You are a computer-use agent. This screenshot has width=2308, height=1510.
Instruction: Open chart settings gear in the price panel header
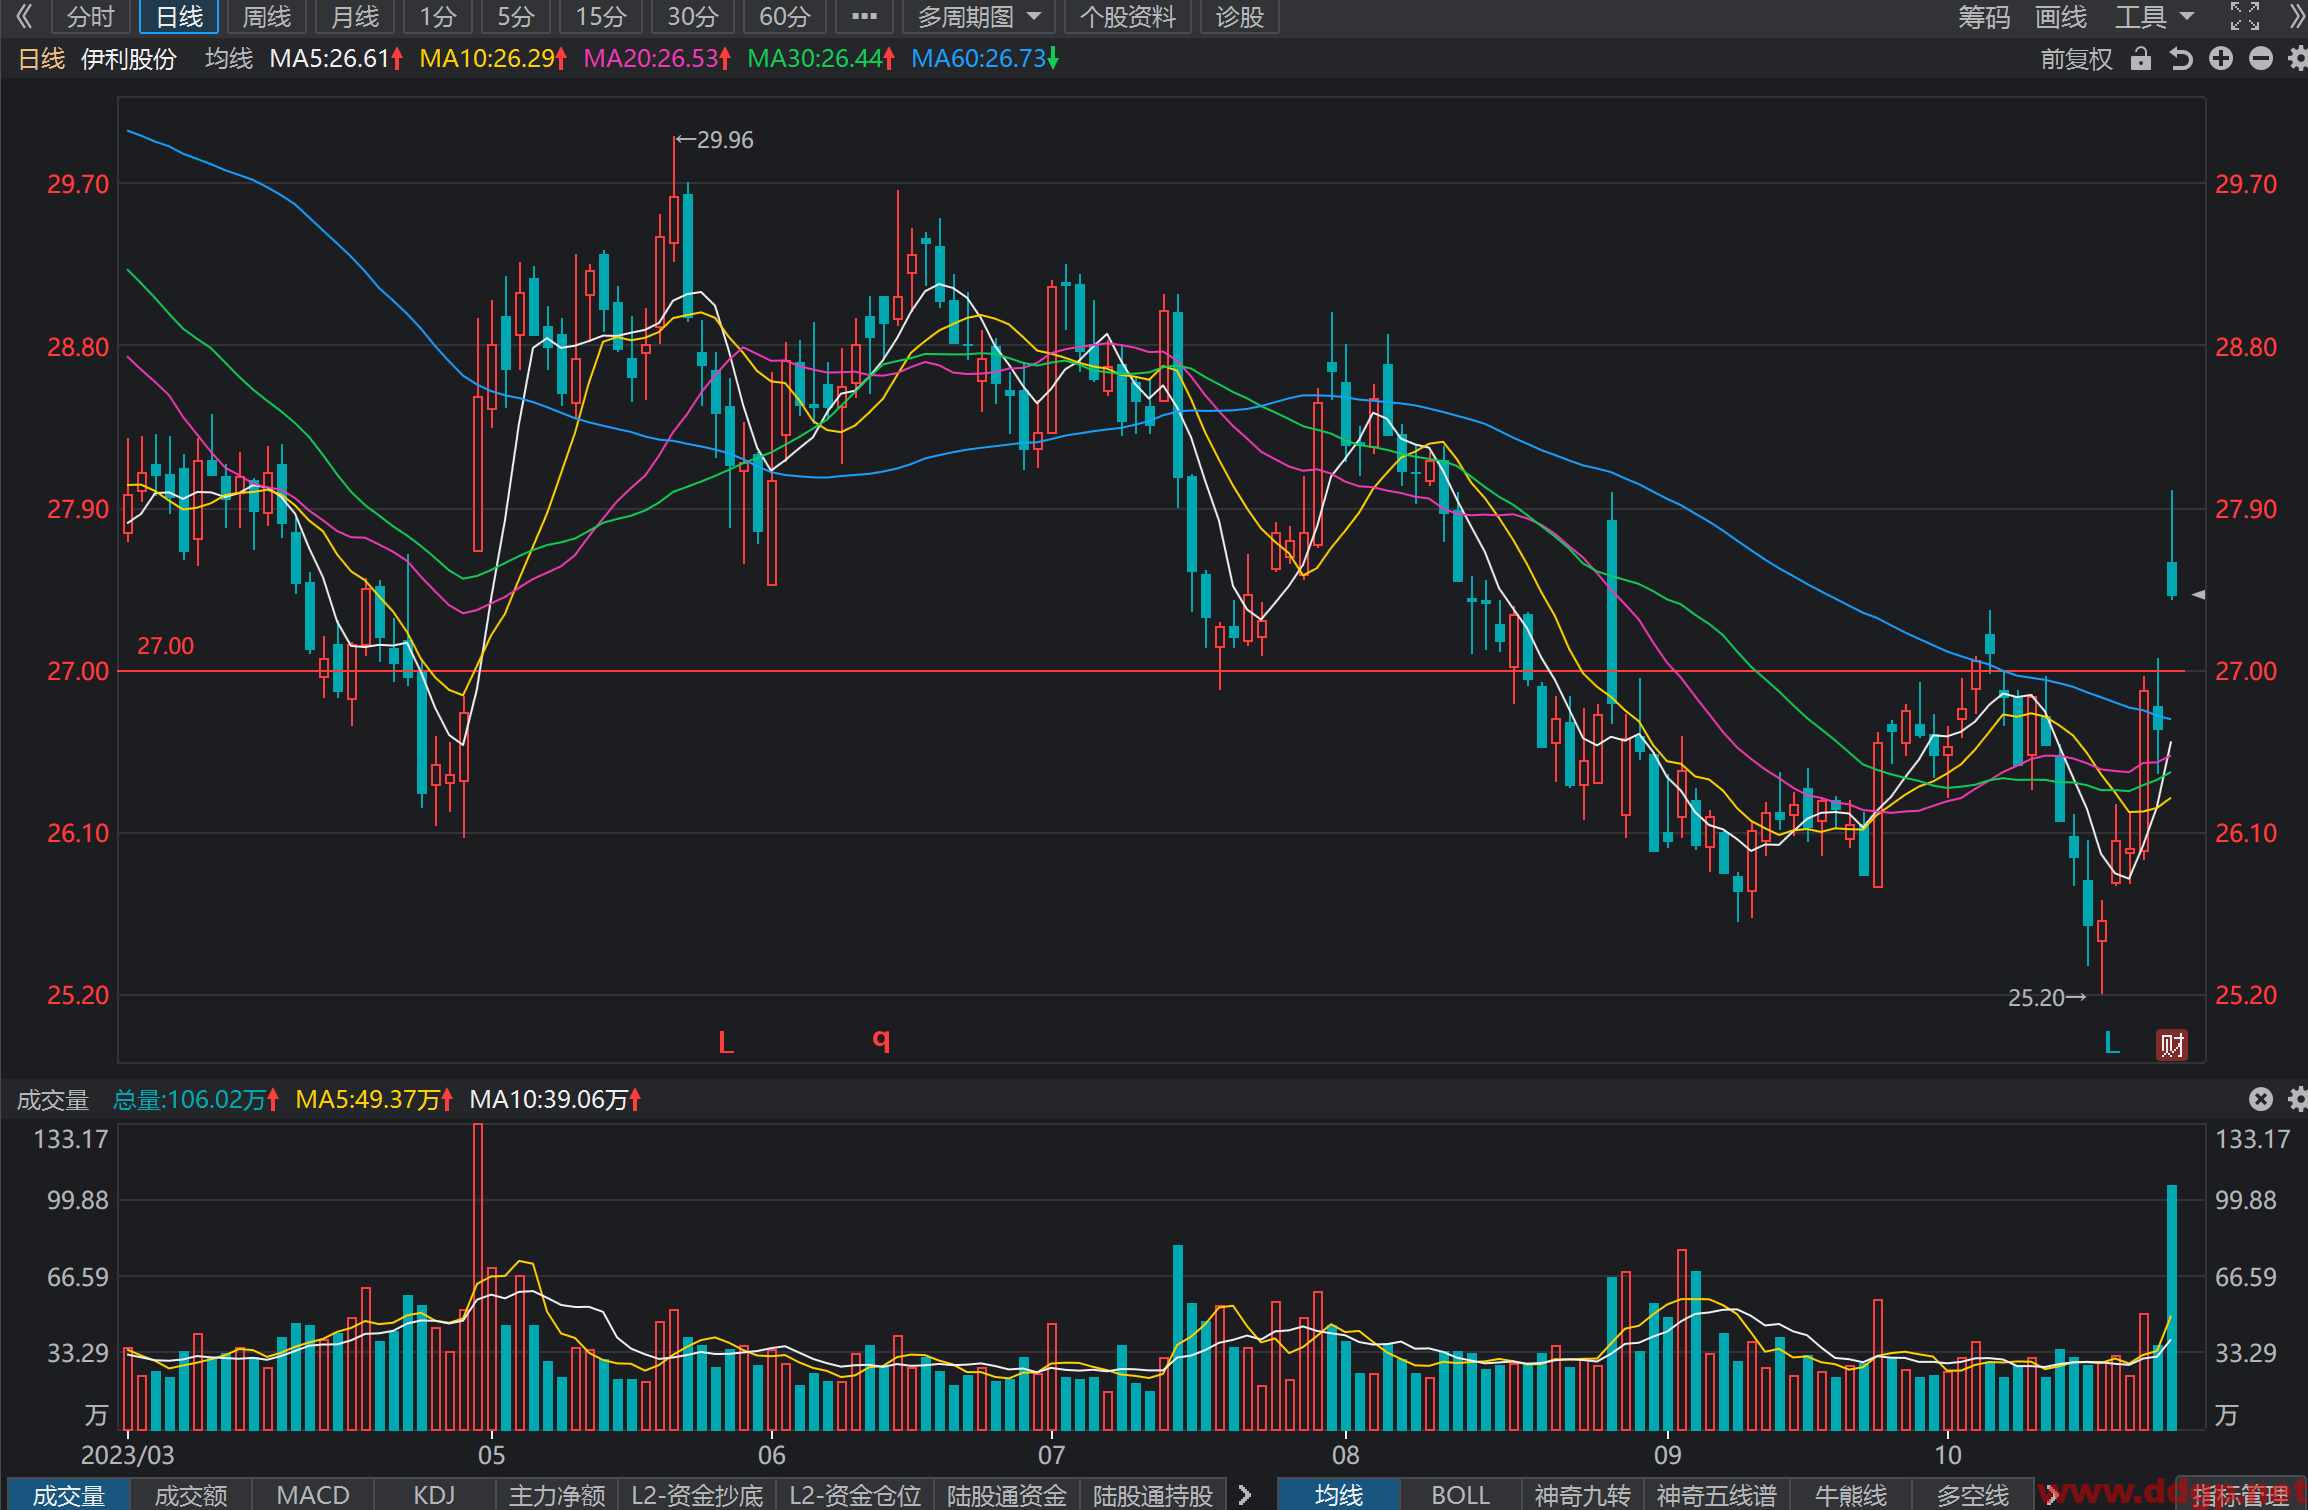coord(2297,59)
